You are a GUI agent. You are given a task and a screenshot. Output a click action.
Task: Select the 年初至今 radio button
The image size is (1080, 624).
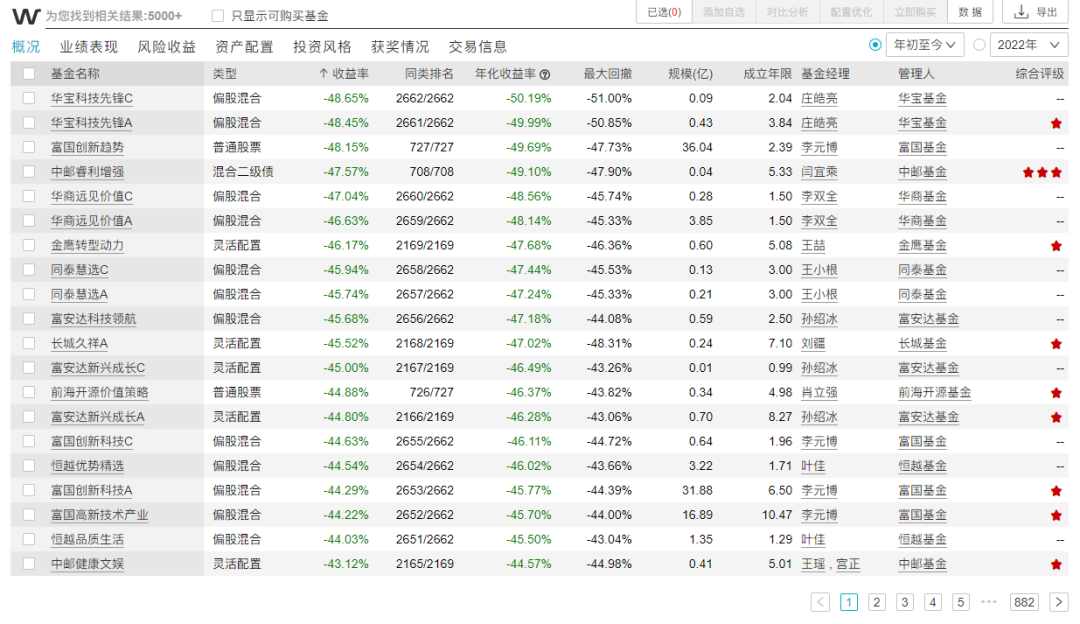875,45
